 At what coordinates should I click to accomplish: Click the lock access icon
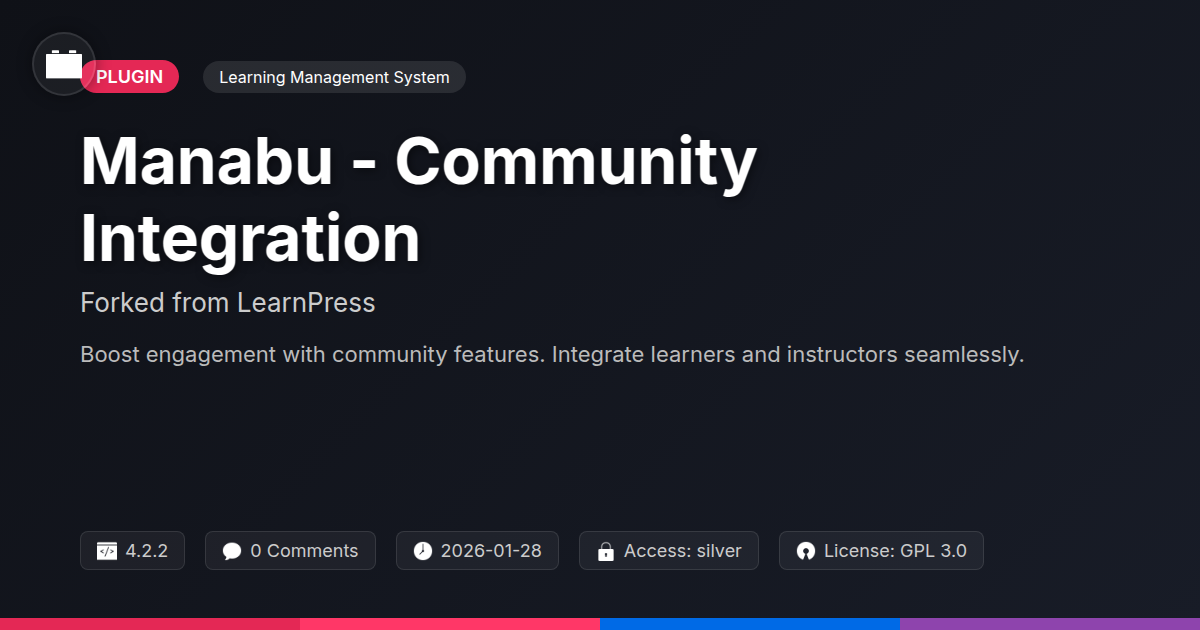pyautogui.click(x=605, y=551)
